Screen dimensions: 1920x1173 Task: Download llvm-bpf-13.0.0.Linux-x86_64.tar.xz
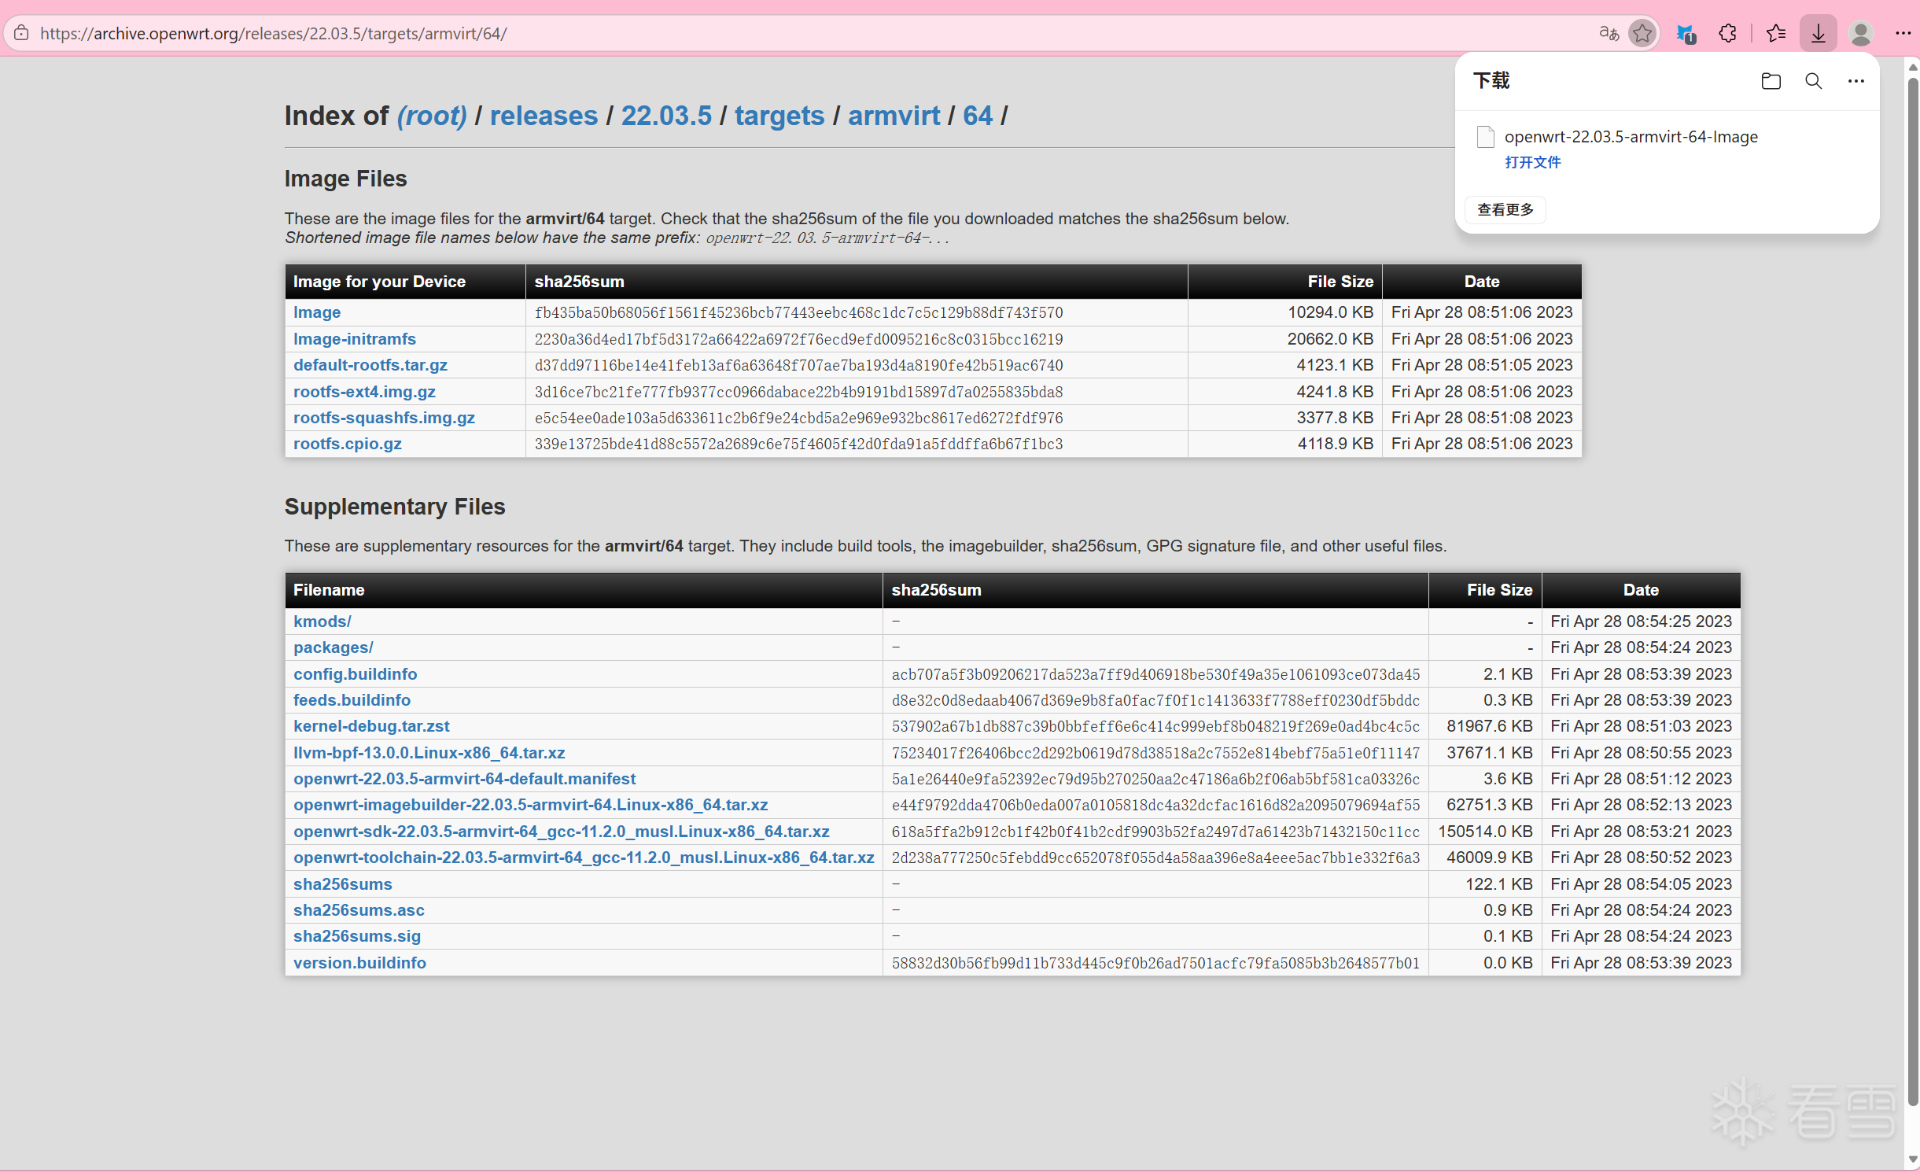pyautogui.click(x=429, y=753)
